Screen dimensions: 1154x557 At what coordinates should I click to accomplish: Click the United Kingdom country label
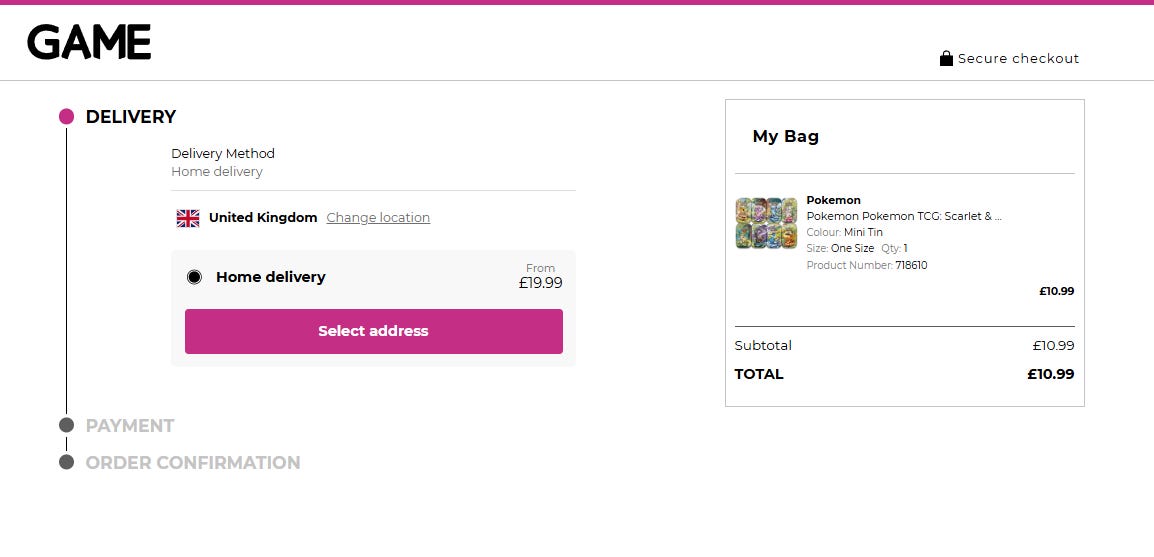263,218
